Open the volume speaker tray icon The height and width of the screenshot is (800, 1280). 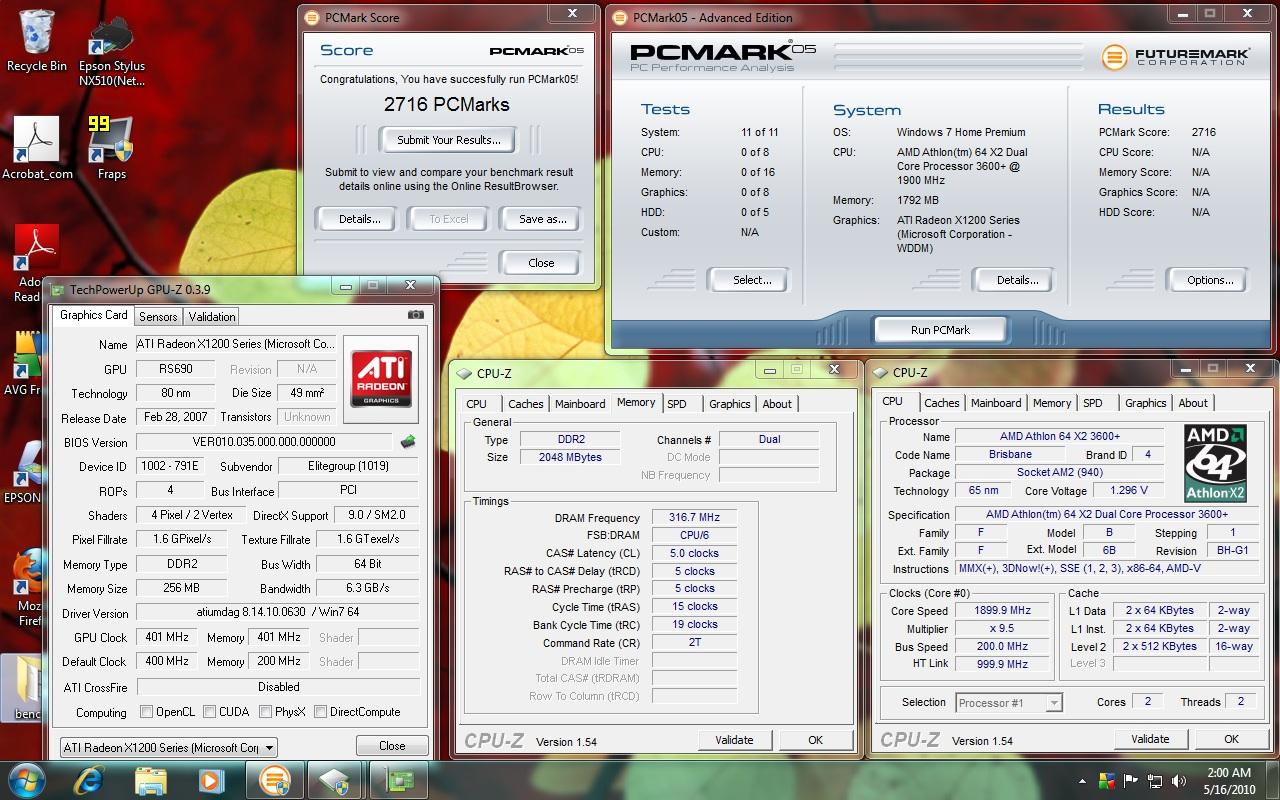pos(1179,781)
